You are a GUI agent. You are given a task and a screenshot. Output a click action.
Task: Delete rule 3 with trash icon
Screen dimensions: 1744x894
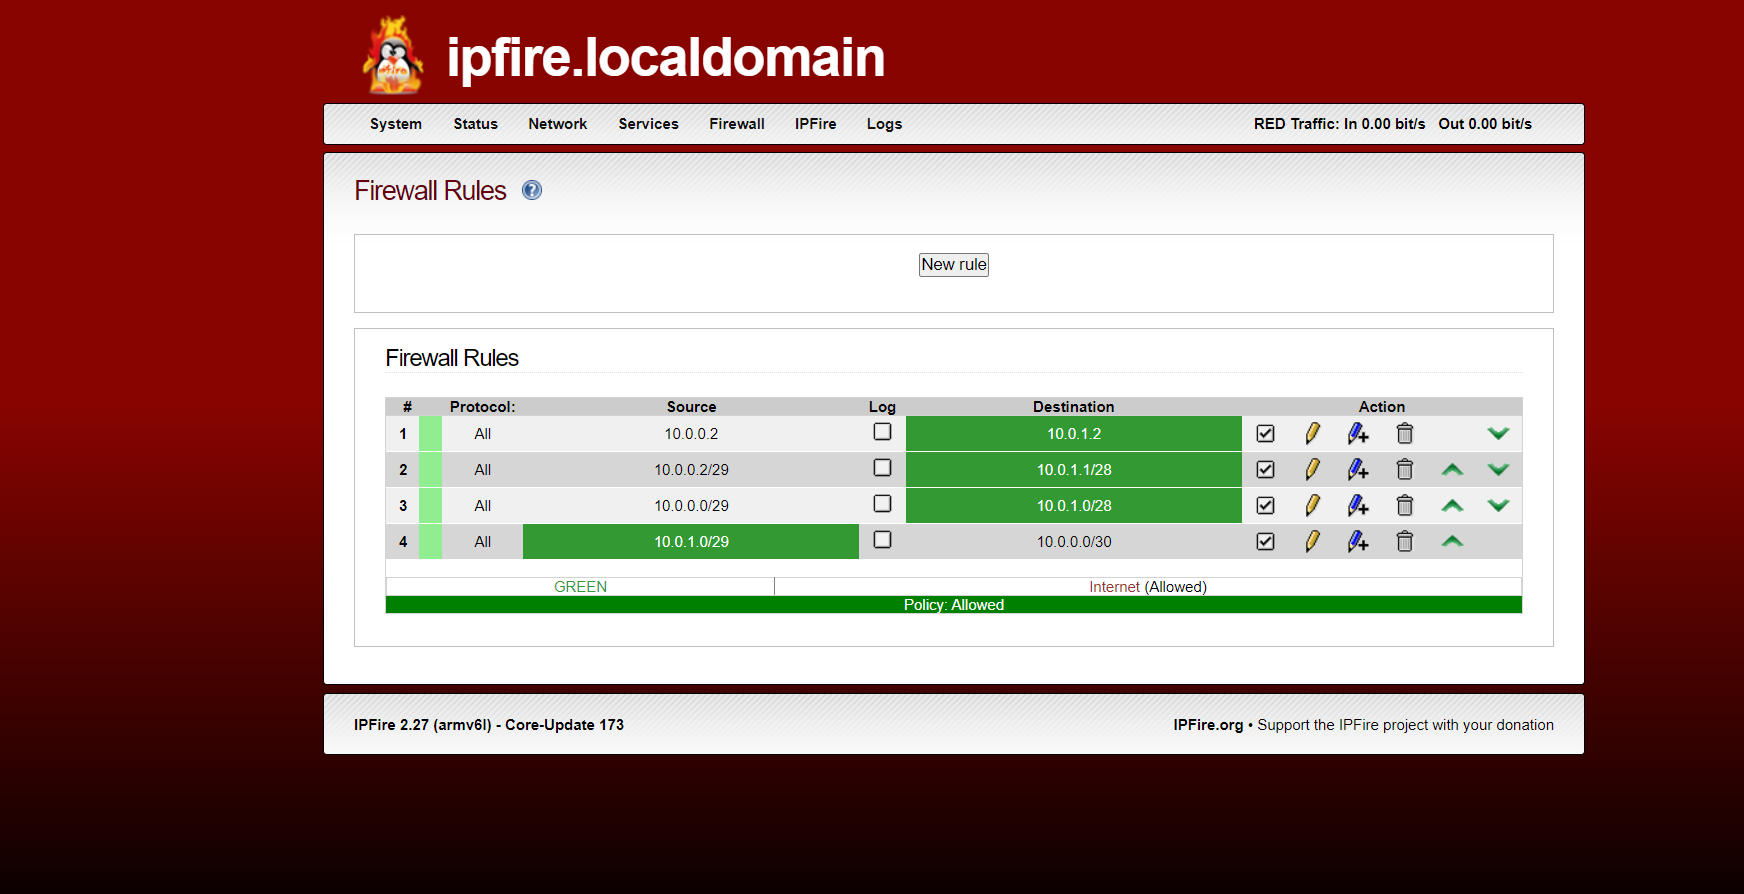[x=1405, y=505]
